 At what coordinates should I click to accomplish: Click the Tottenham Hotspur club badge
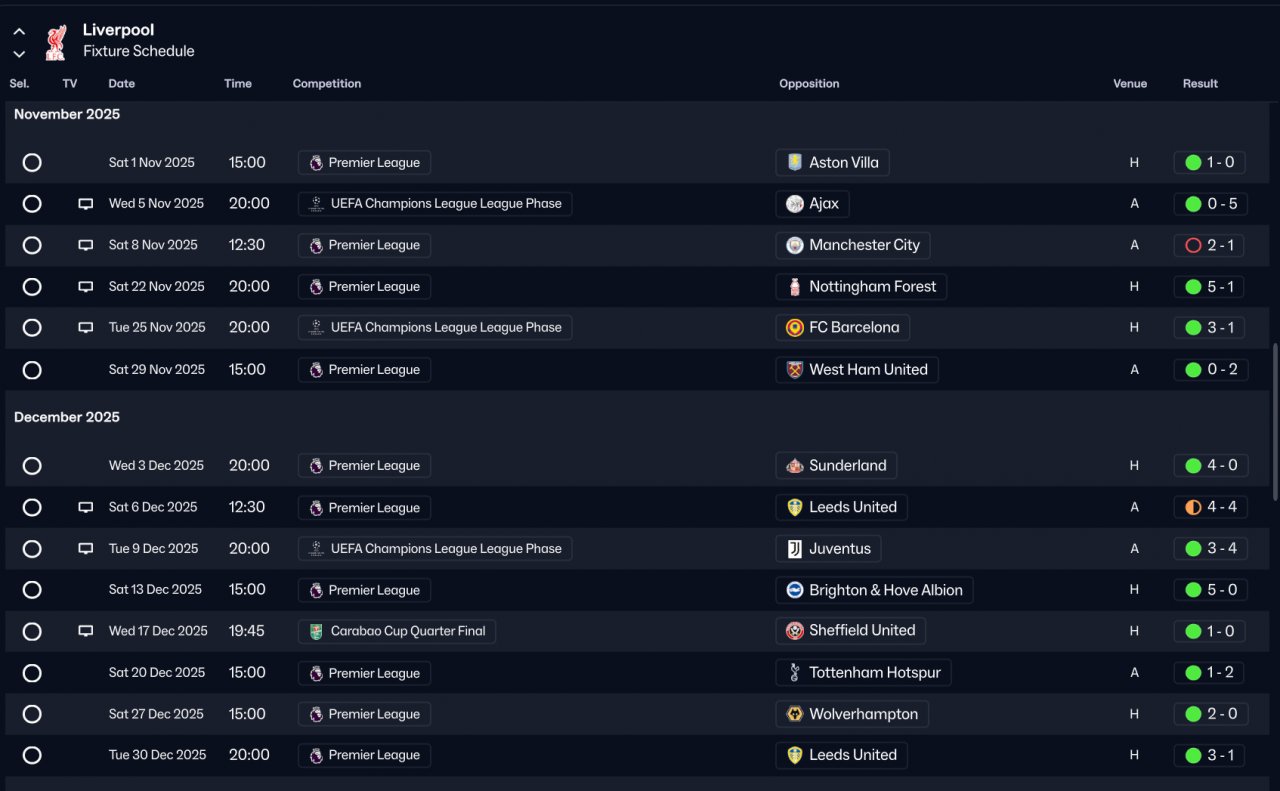[795, 672]
